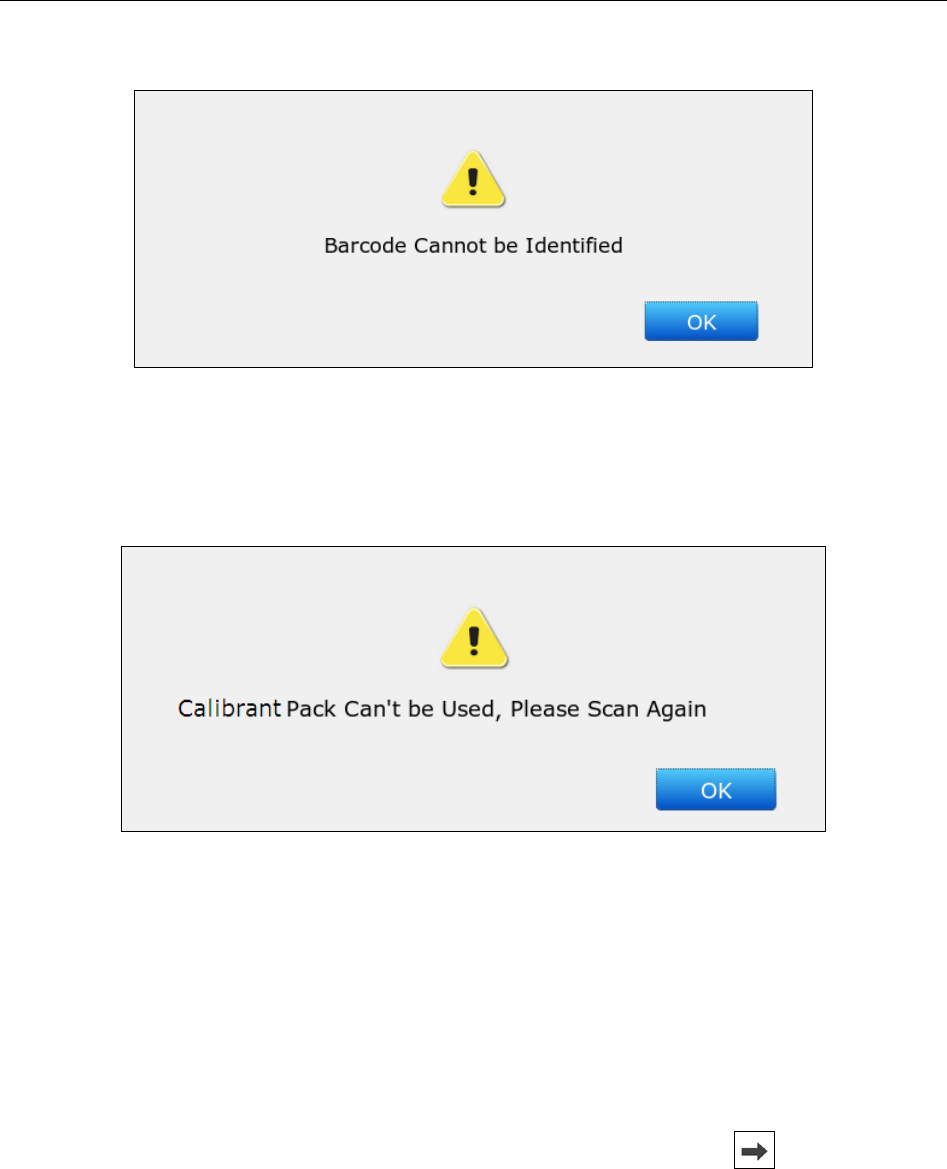Click OK in the Calibrant Pack warning dialog
Viewport: 947px width, 1169px height.
point(716,790)
